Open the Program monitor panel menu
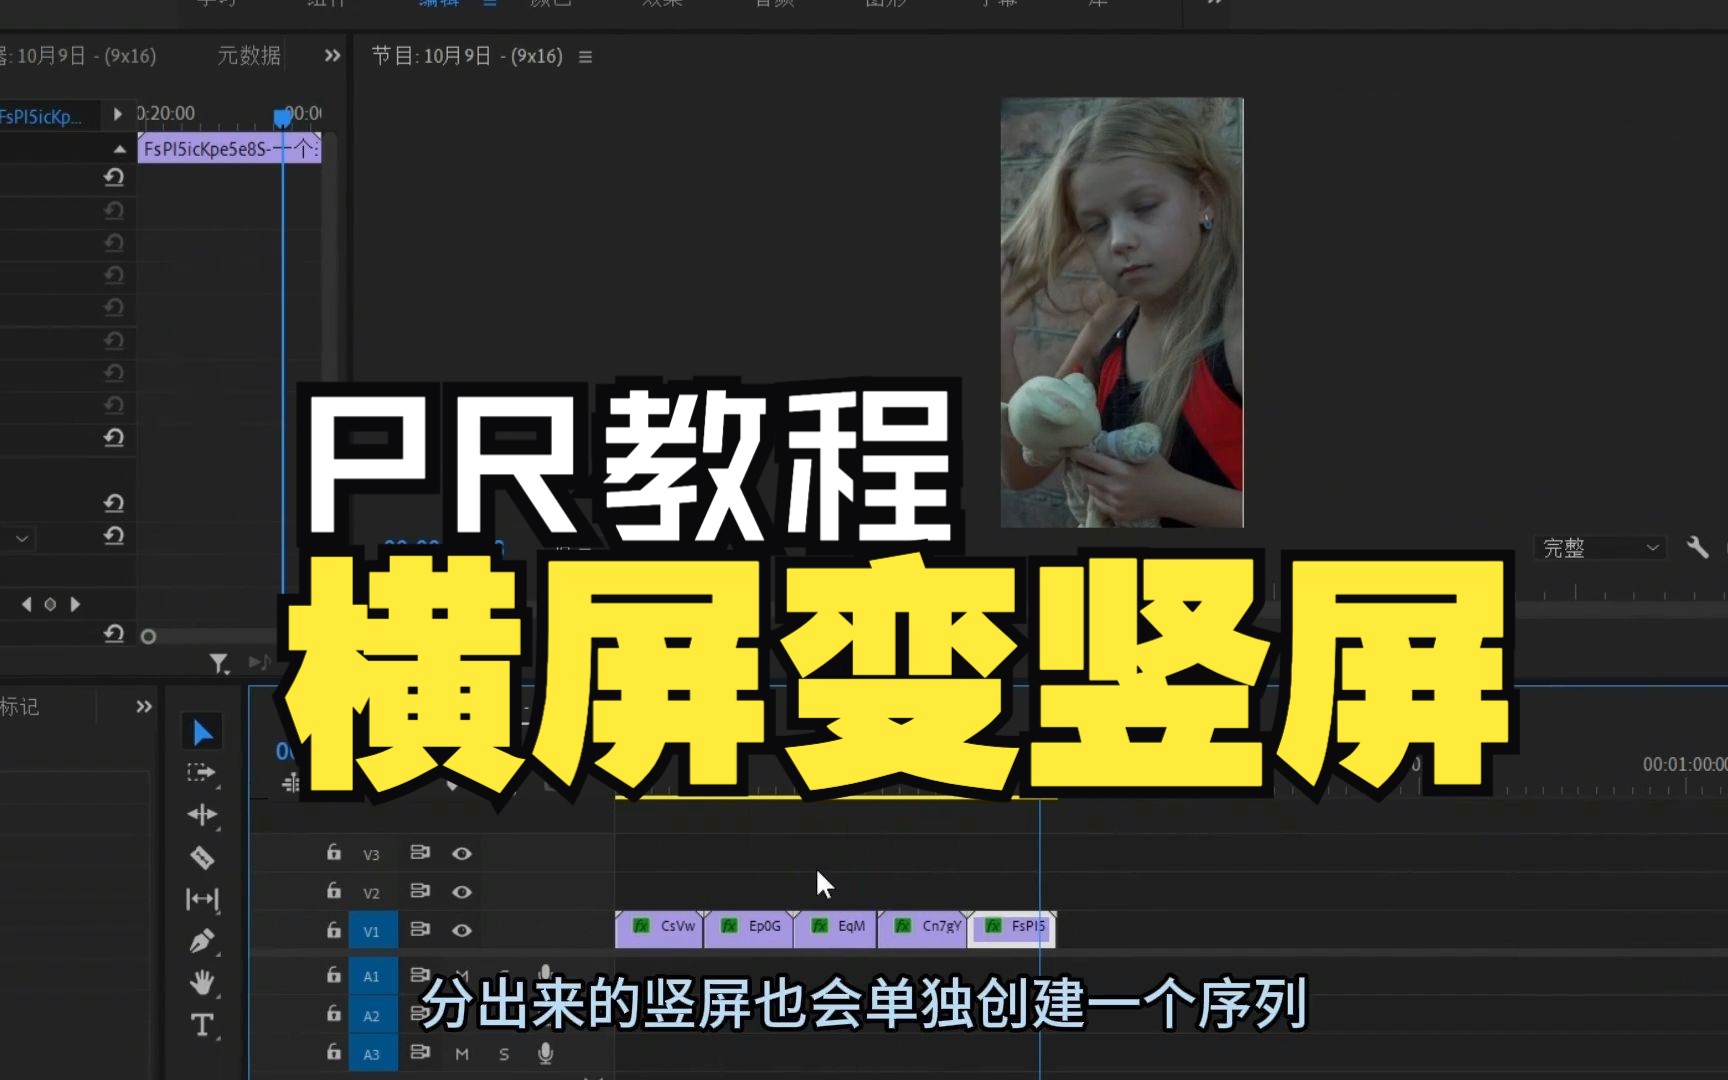Screen dimensions: 1728x1080 point(585,57)
